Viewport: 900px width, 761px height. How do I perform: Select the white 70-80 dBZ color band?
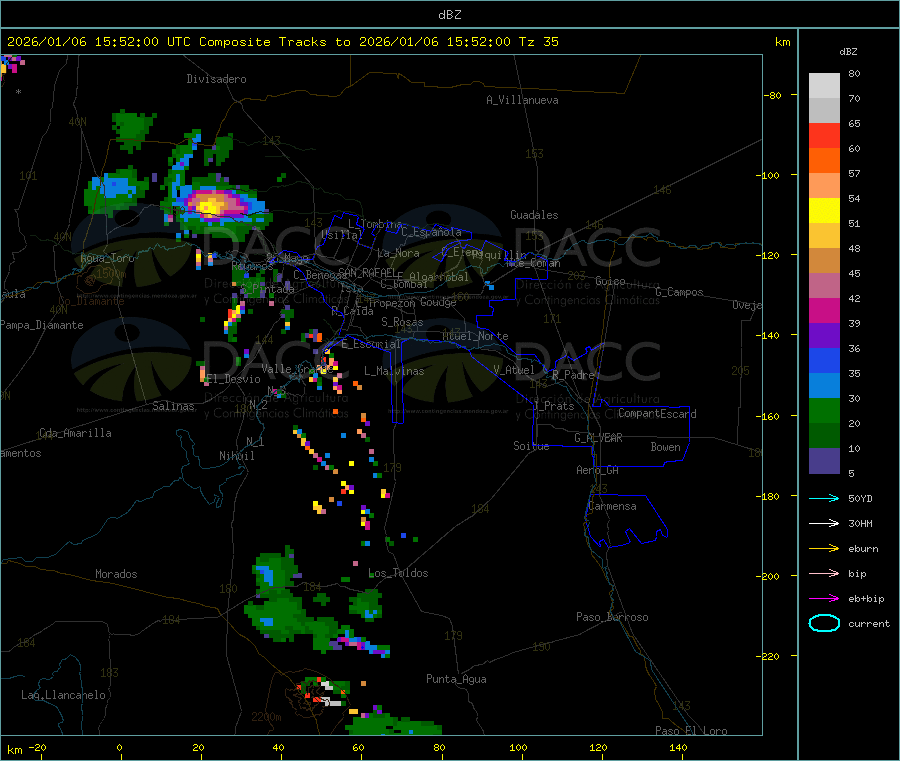pyautogui.click(x=824, y=86)
